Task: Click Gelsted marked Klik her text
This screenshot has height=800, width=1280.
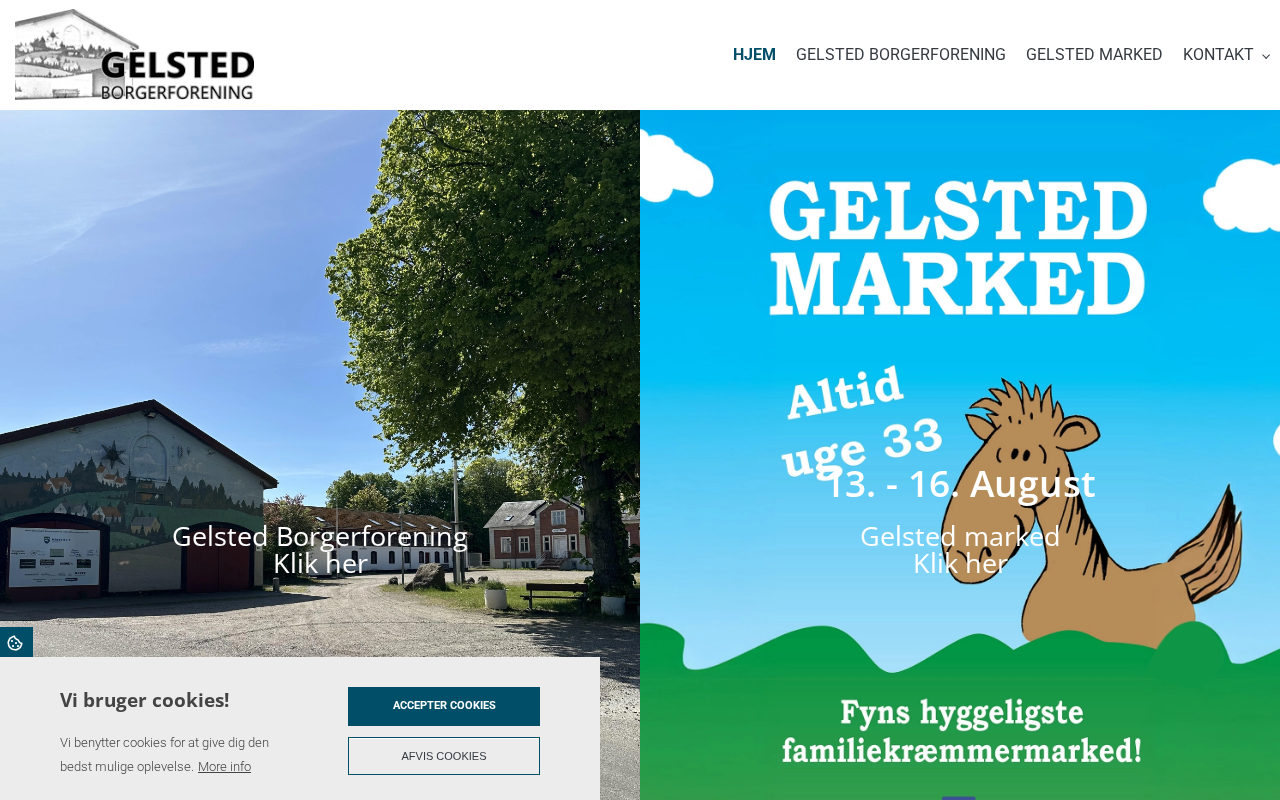Action: click(960, 550)
